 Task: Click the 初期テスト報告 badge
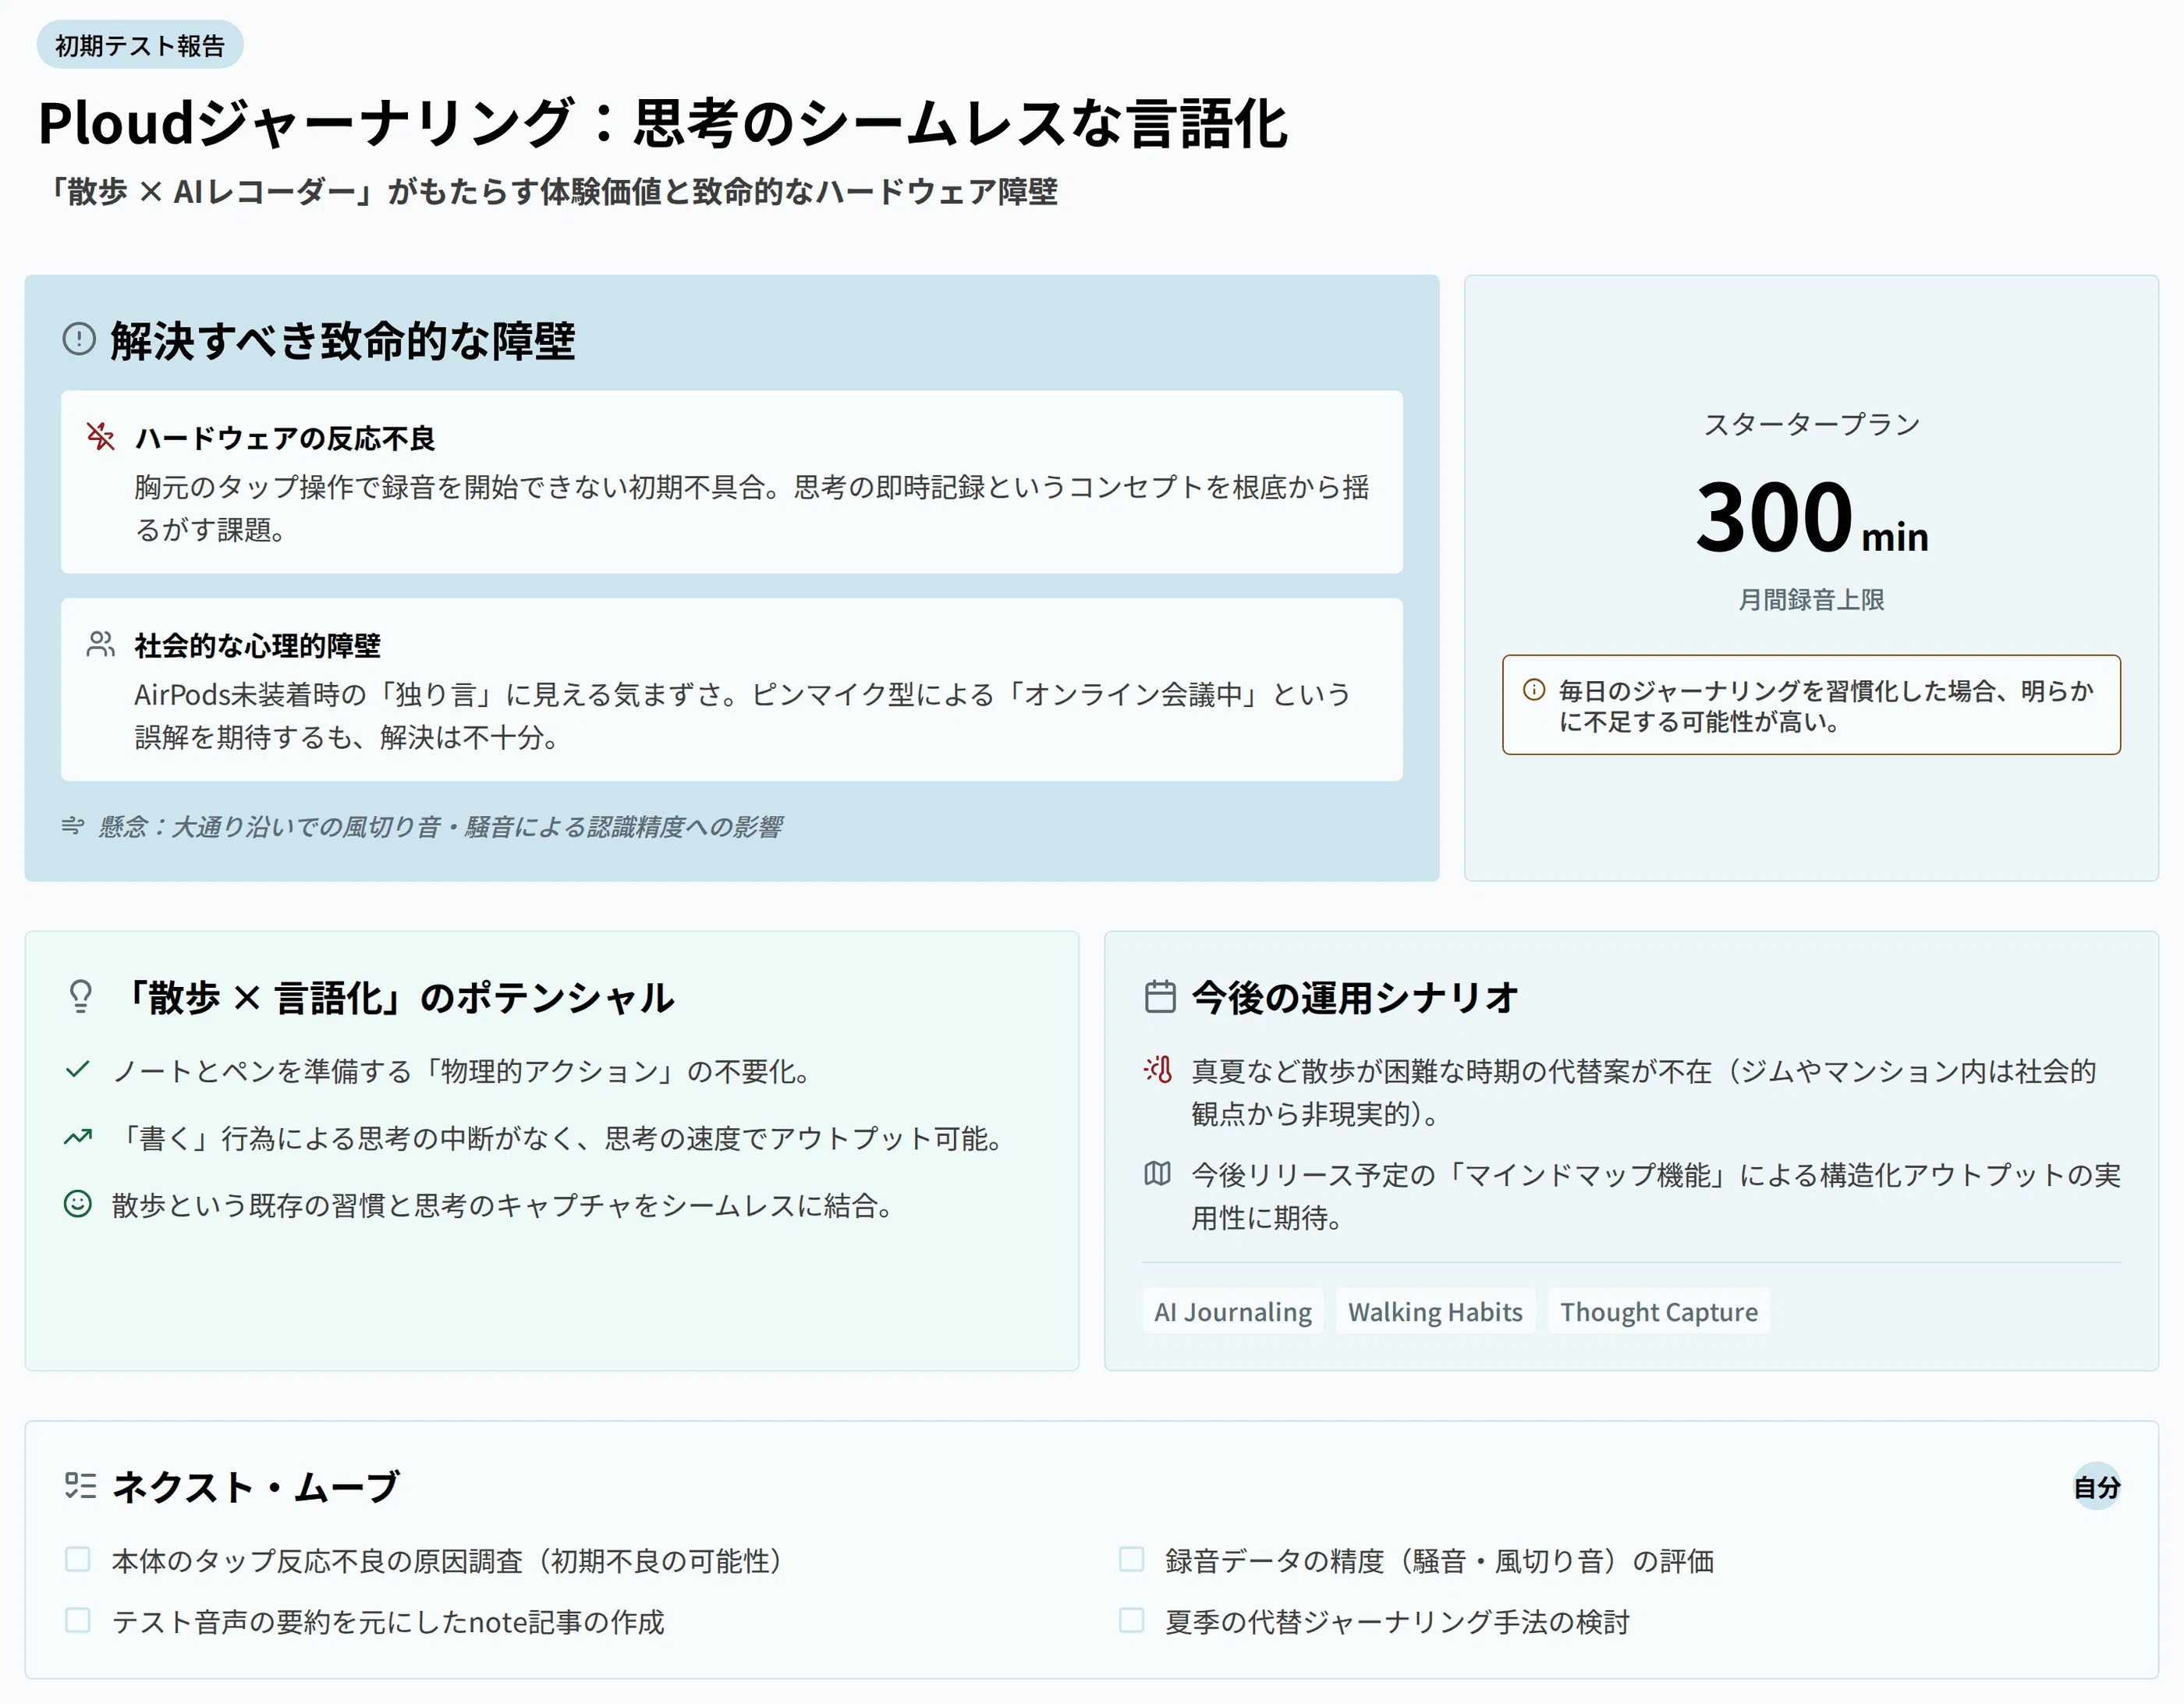[x=140, y=45]
